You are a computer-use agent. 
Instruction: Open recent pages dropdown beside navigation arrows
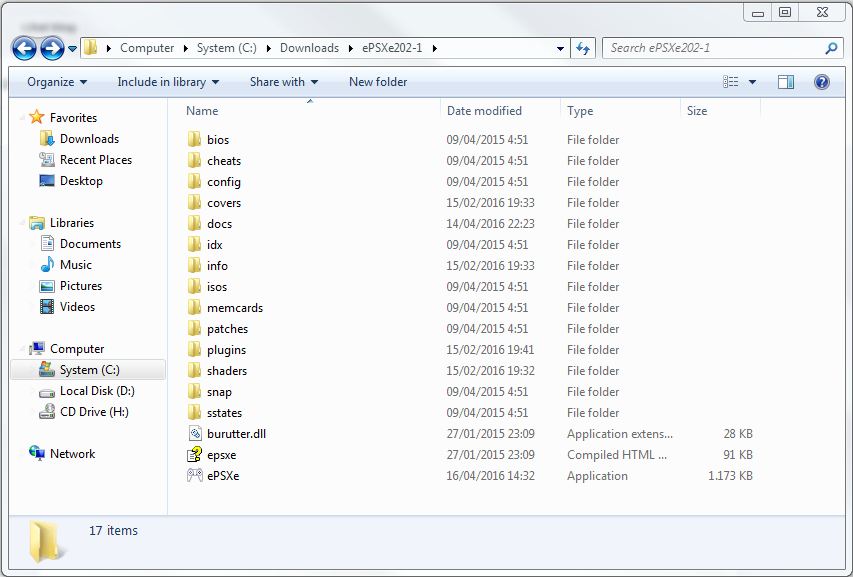click(72, 49)
